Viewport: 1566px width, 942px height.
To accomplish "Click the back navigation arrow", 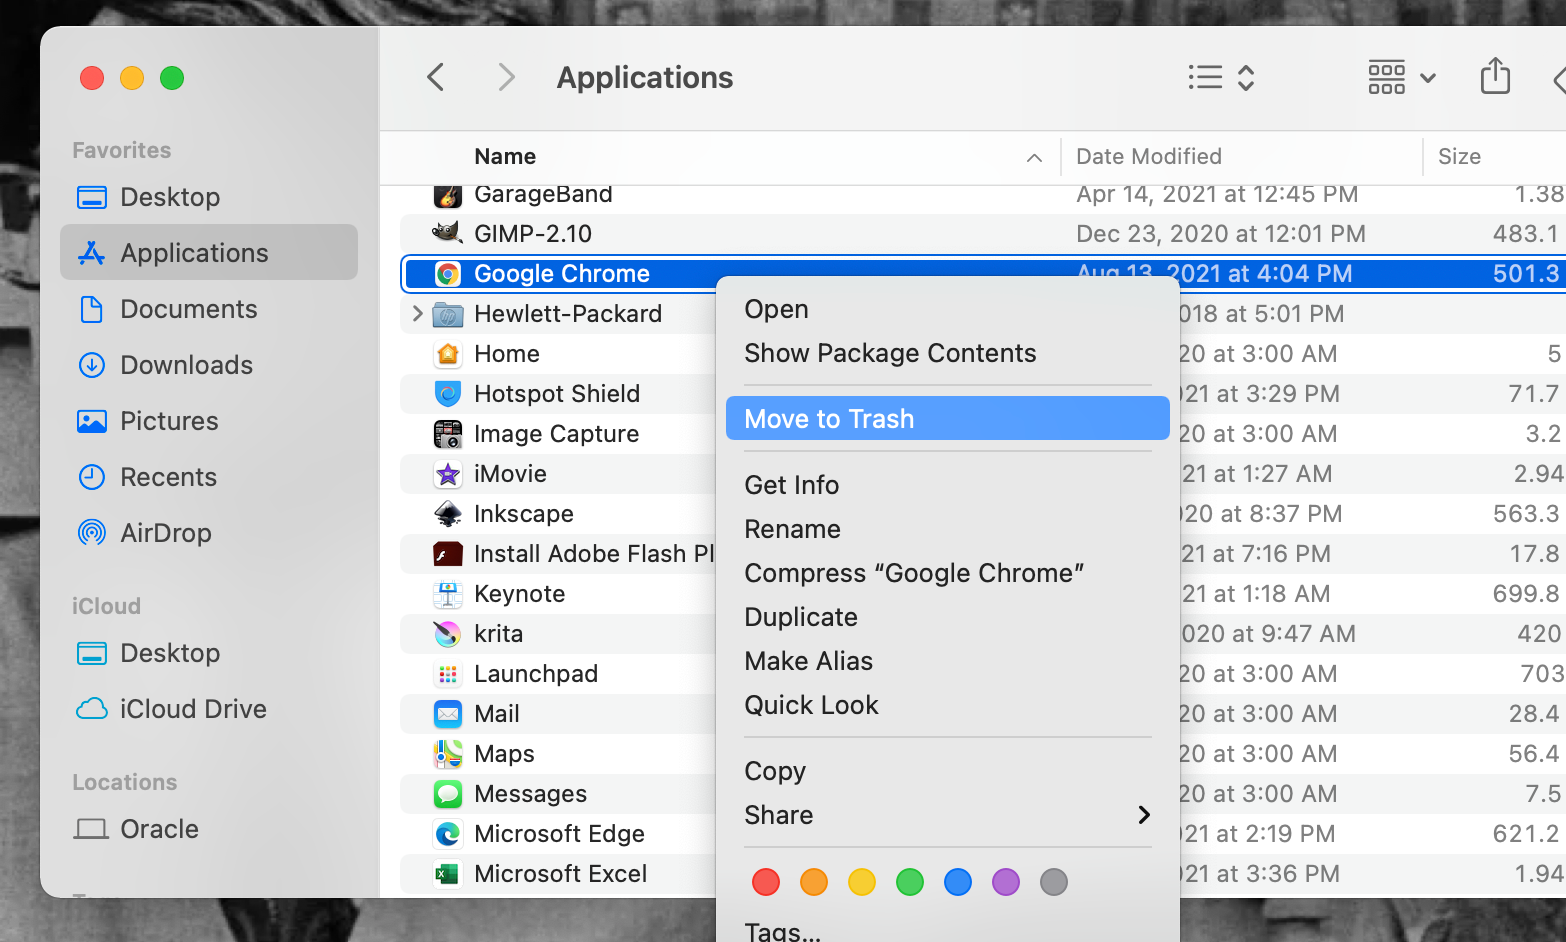I will [435, 77].
